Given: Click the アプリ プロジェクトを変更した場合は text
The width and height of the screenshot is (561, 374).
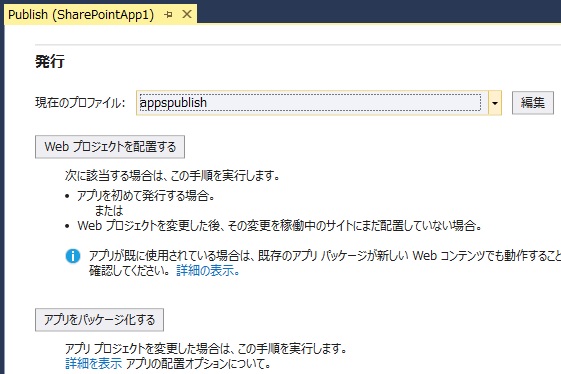Looking at the screenshot, I should click(206, 348).
